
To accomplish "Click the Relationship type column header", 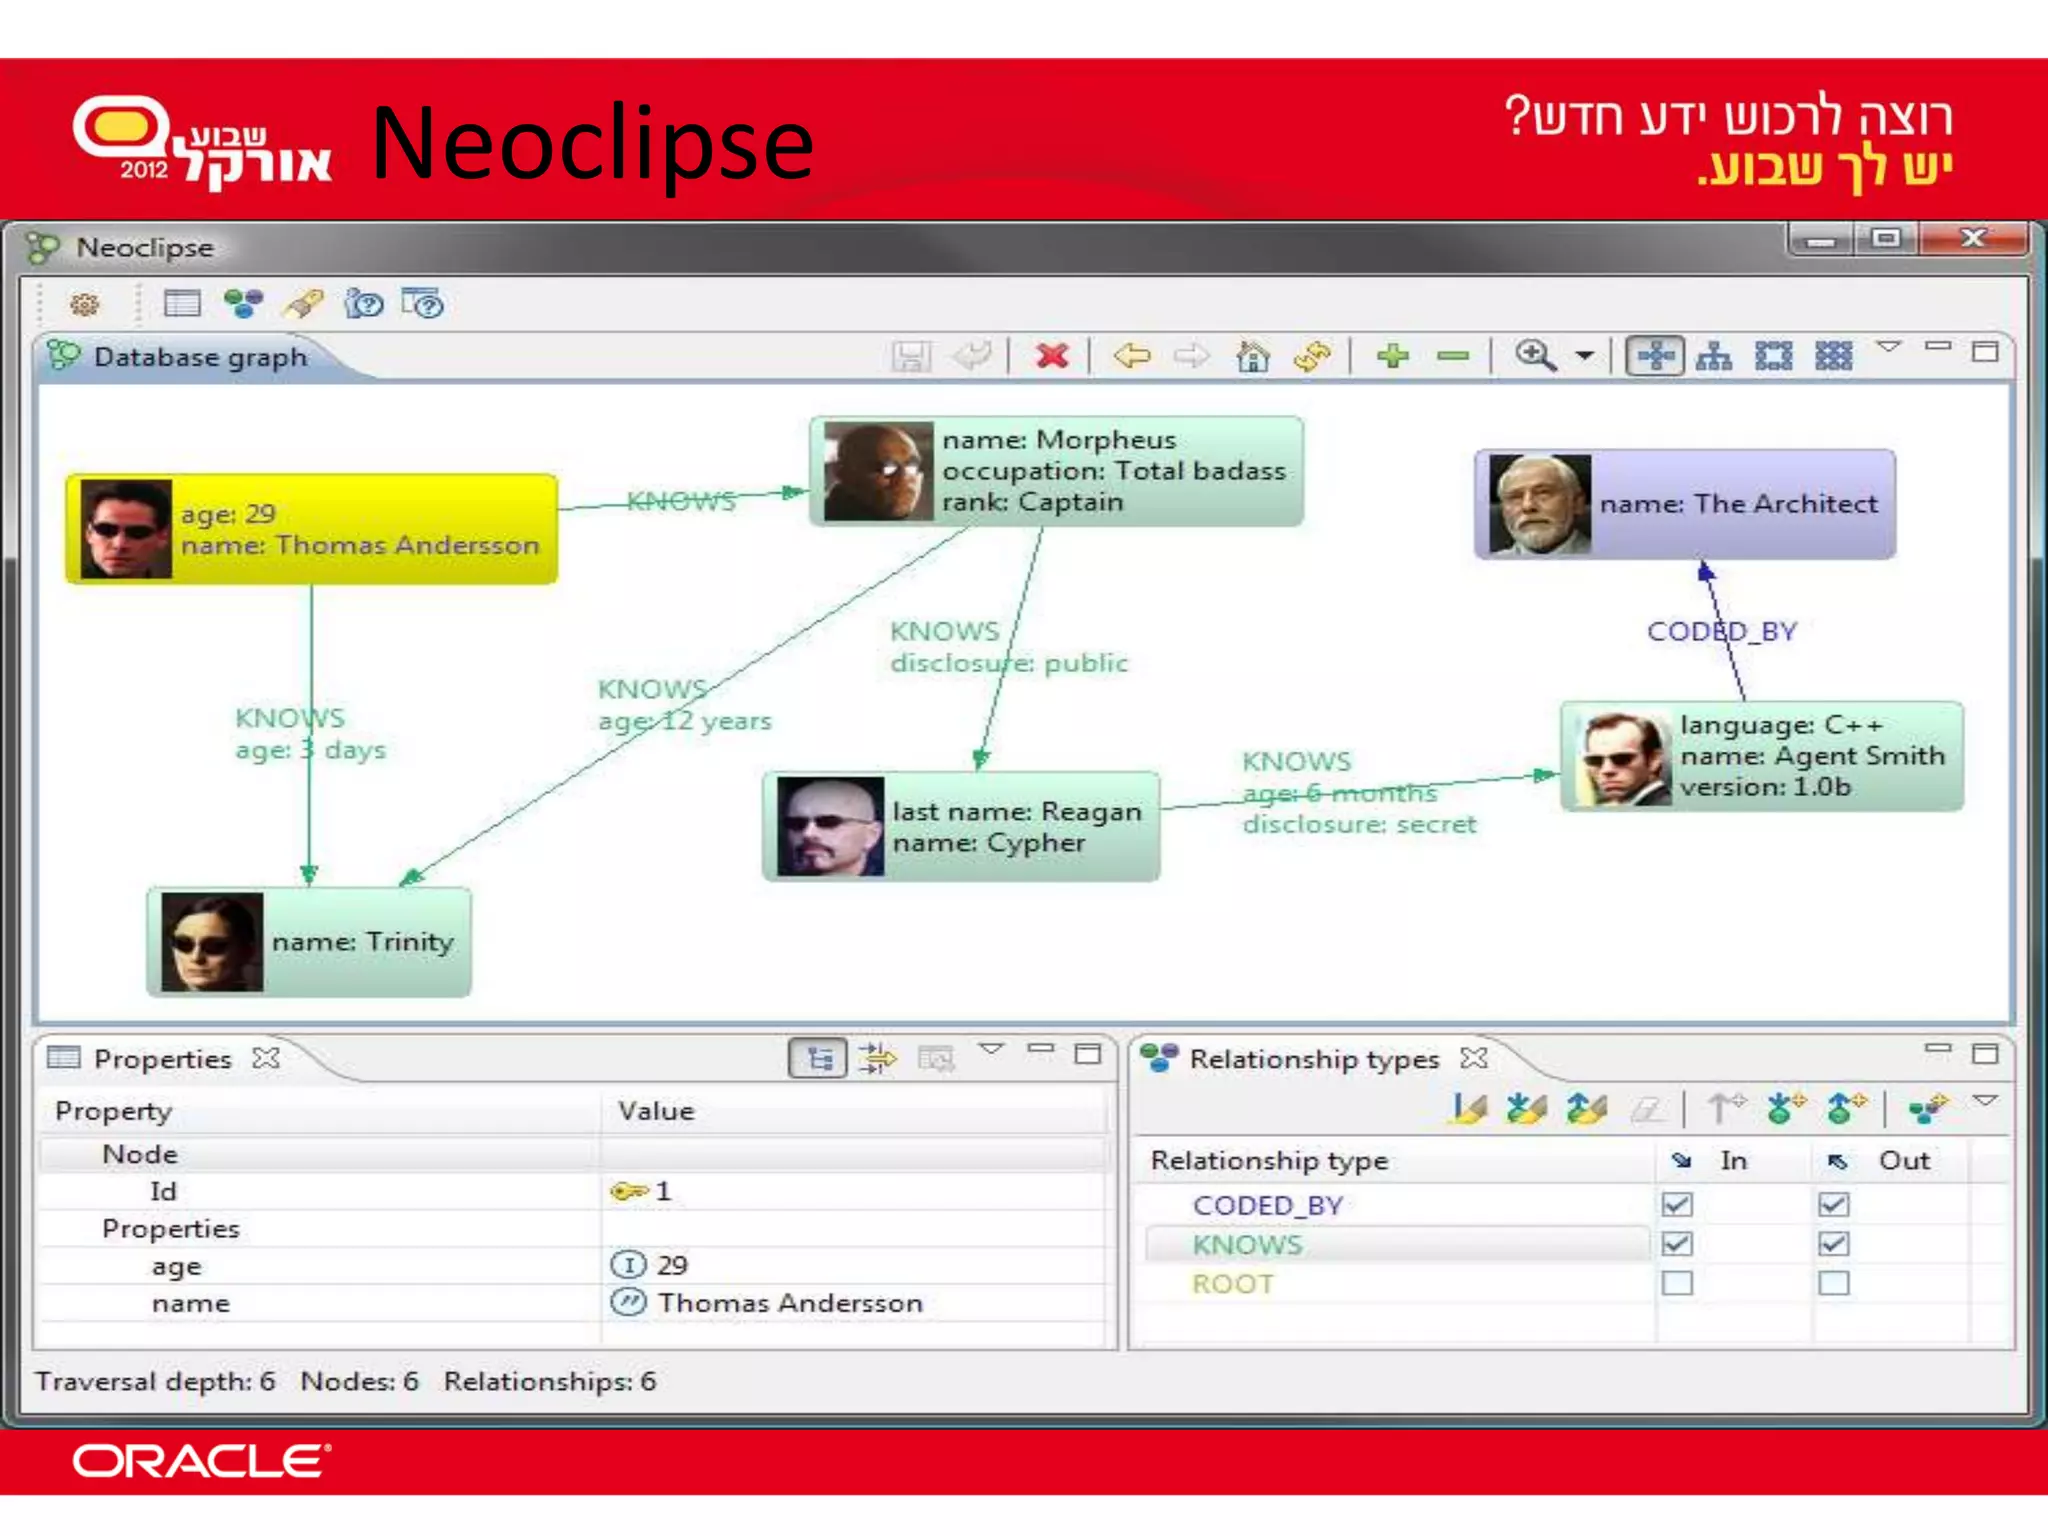I will 1396,1161.
